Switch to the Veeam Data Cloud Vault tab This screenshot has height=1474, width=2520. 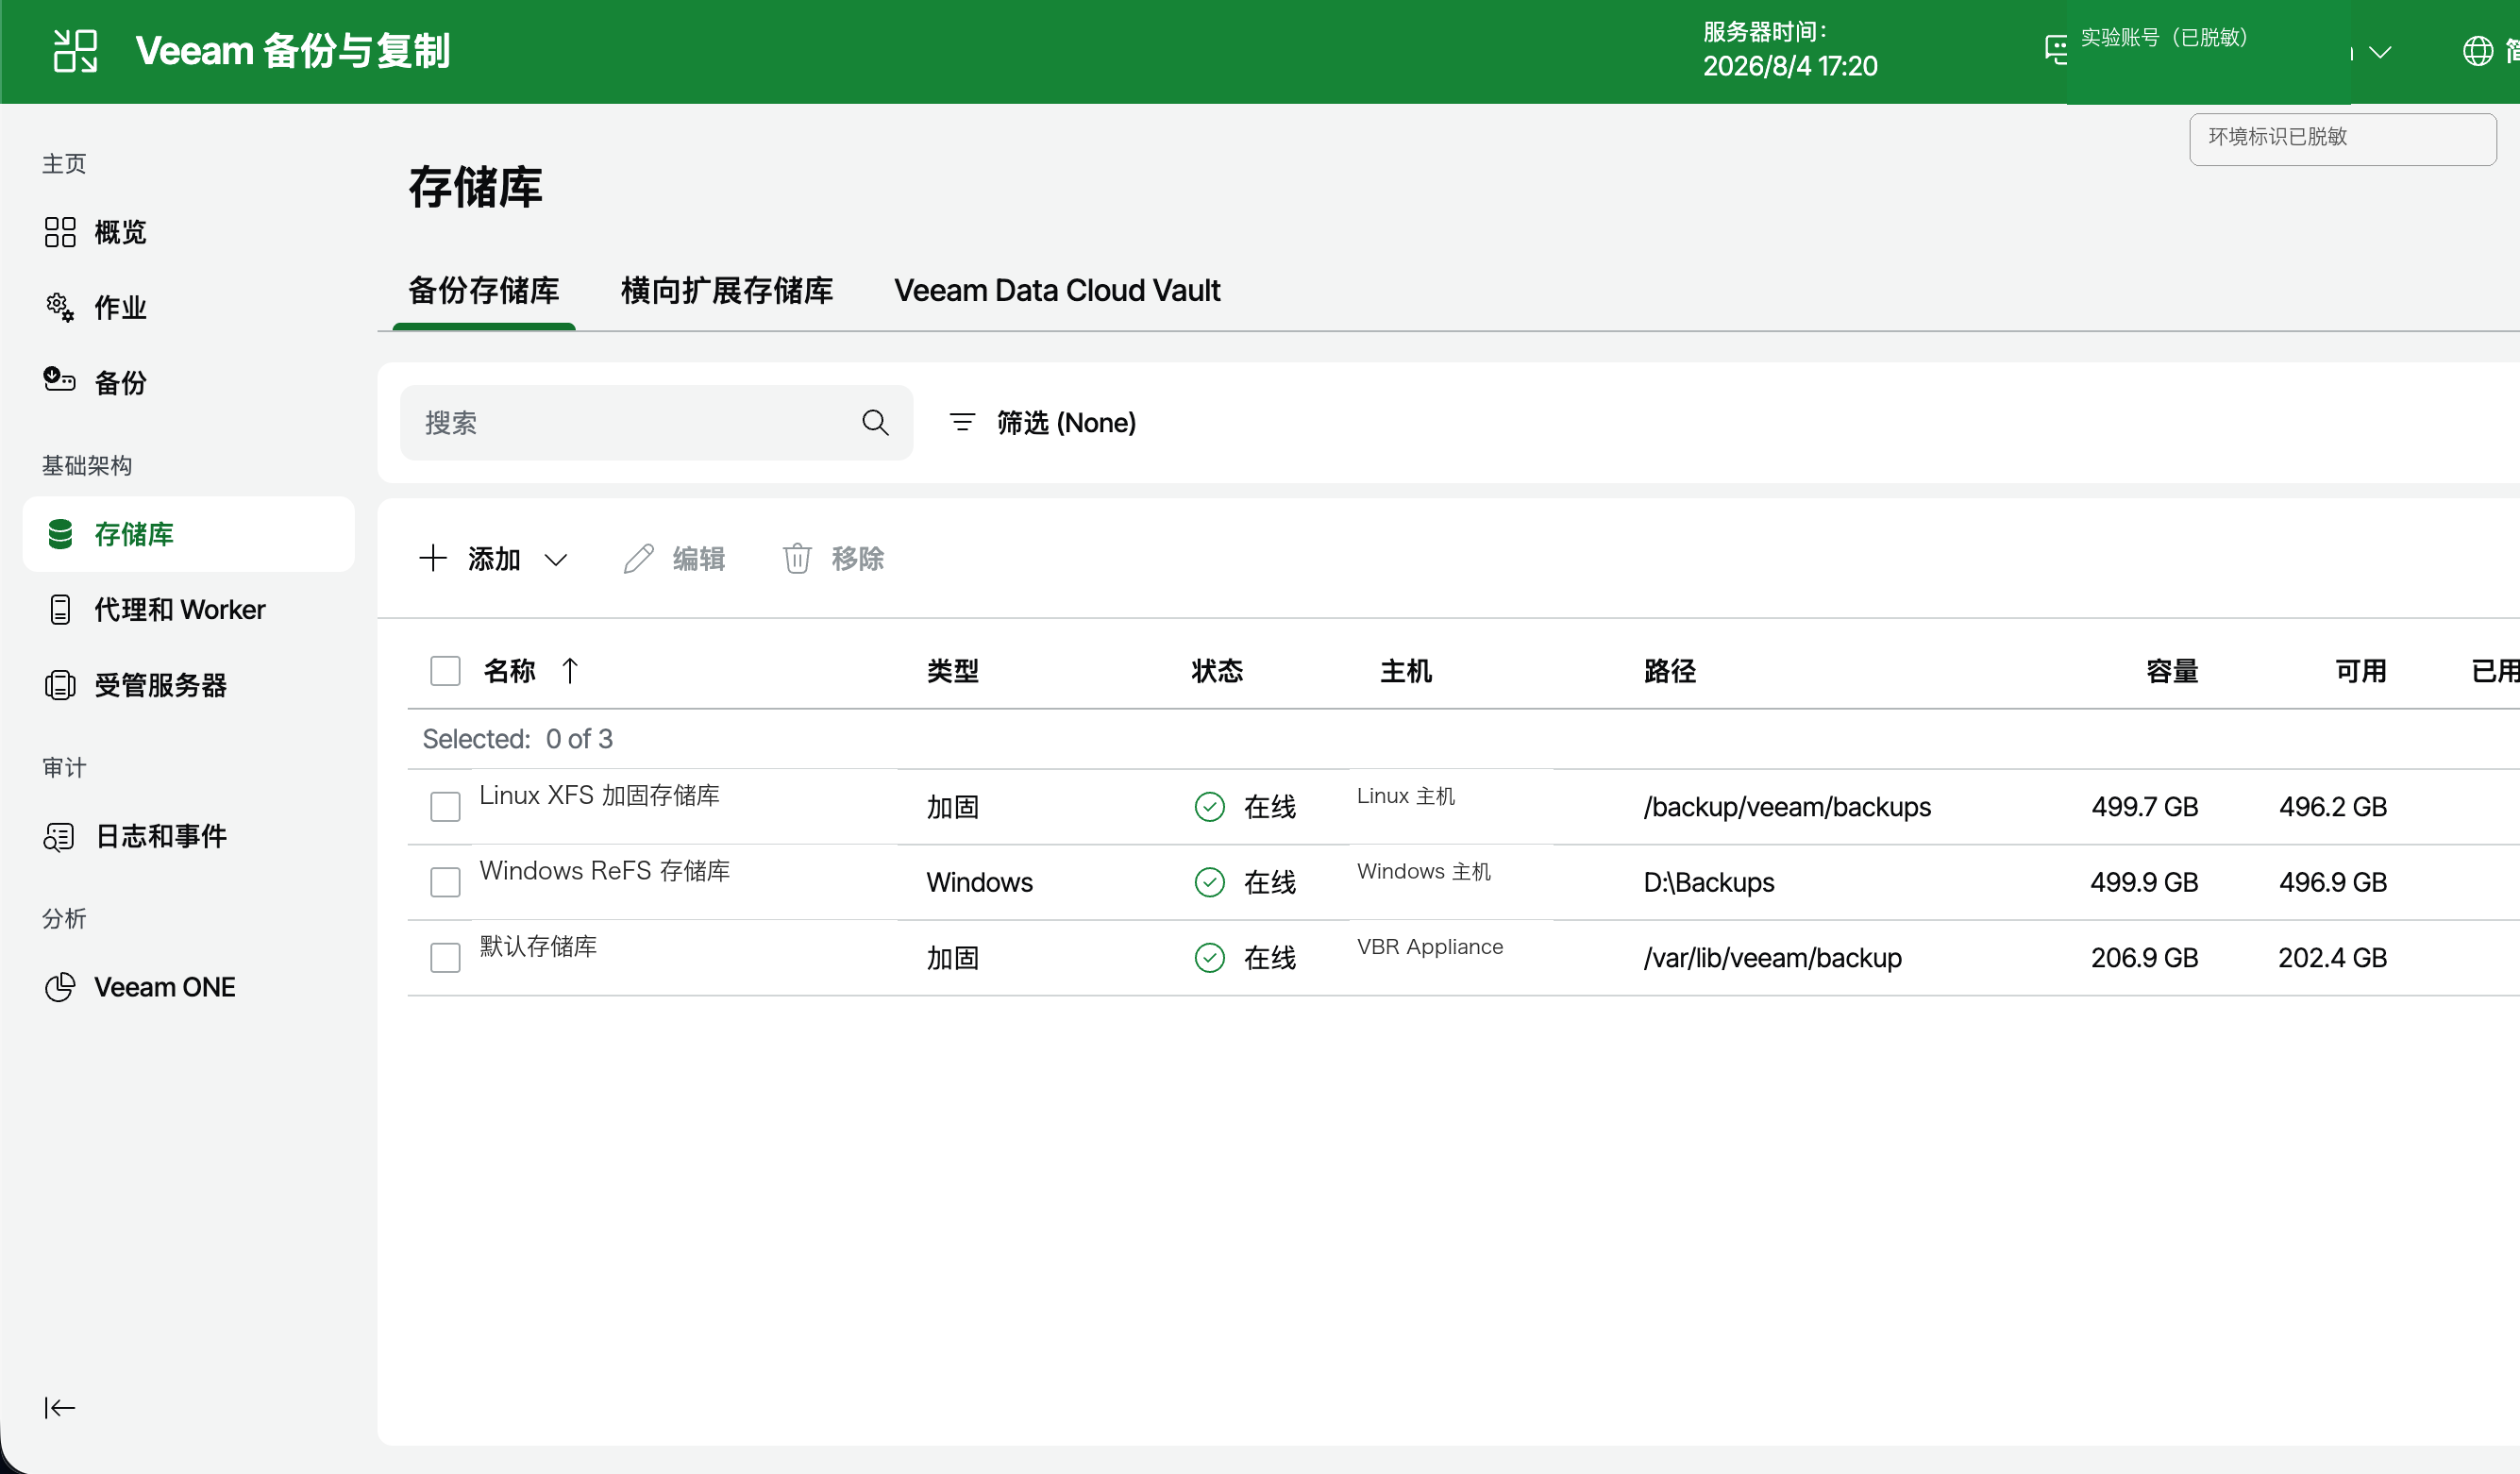pyautogui.click(x=1057, y=291)
